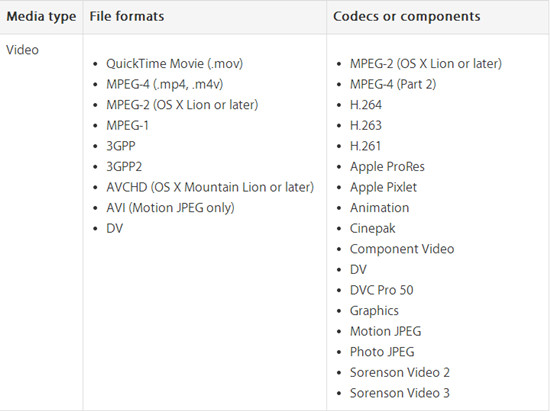Select the Cinepak codec entry
The height and width of the screenshot is (411, 550).
pyautogui.click(x=373, y=229)
